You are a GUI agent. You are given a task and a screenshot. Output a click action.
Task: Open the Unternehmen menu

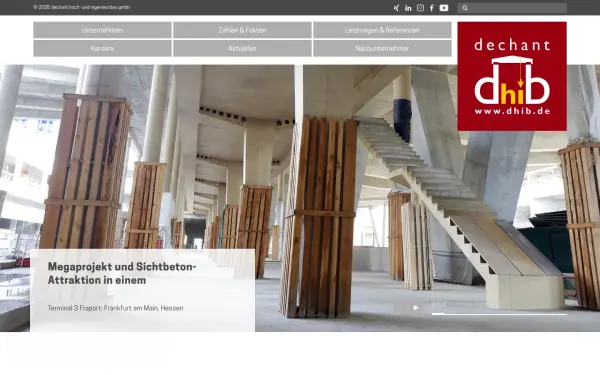point(102,30)
